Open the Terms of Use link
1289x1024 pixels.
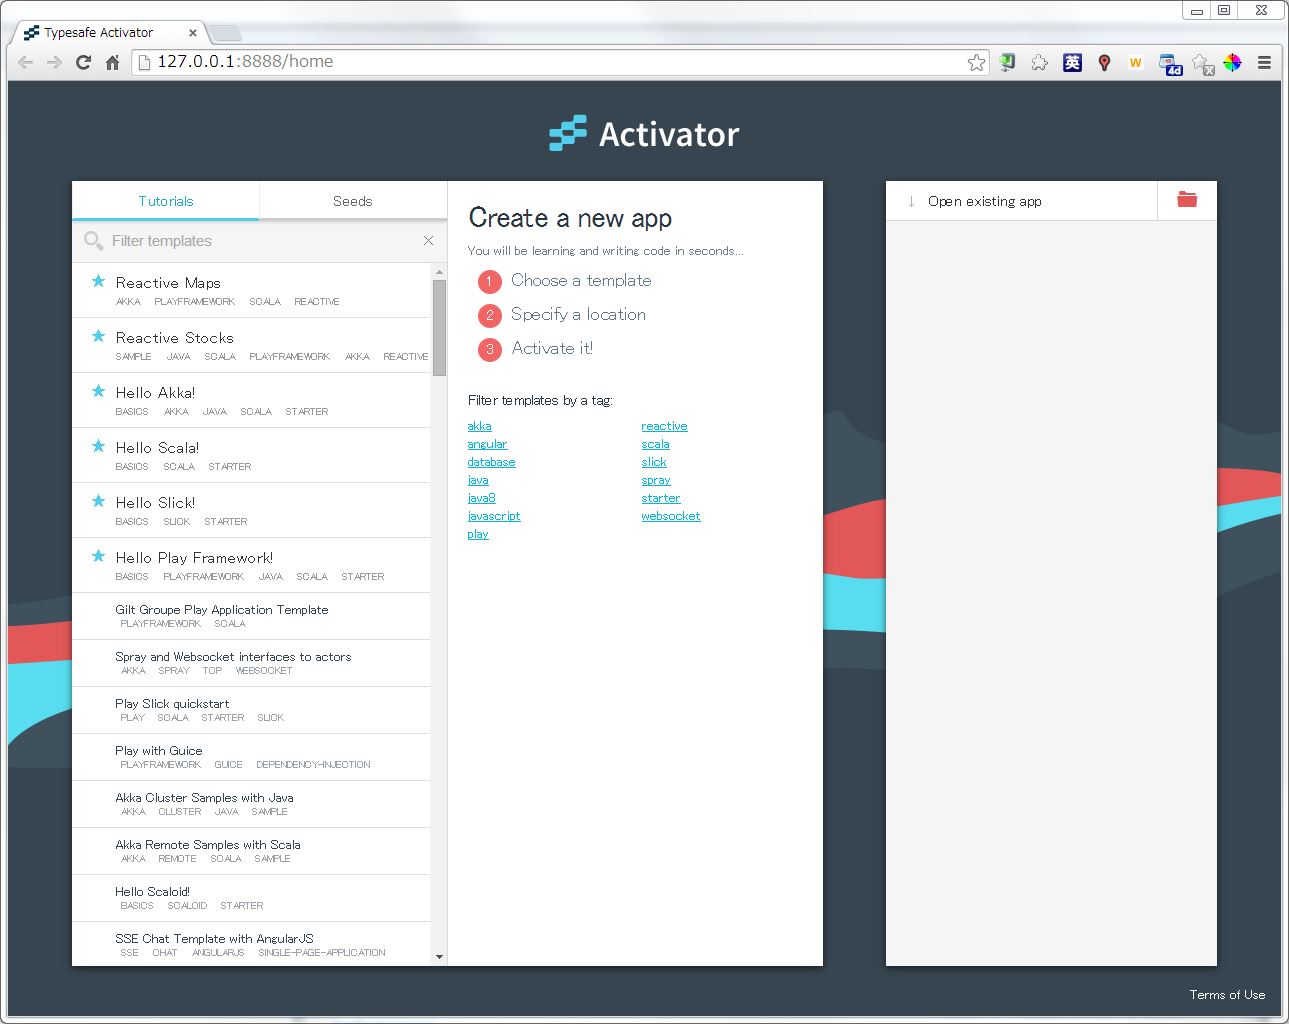[1227, 994]
